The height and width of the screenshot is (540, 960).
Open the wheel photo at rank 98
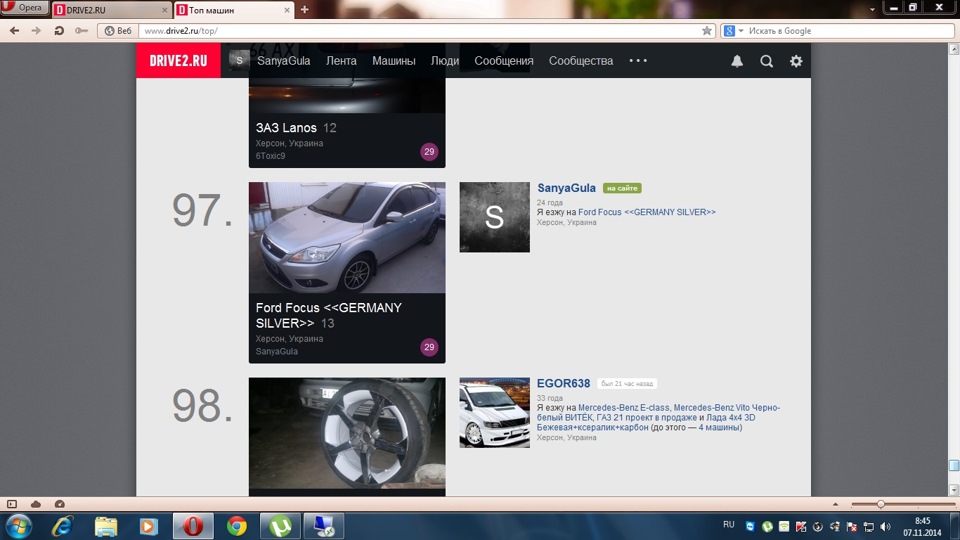pyautogui.click(x=347, y=433)
